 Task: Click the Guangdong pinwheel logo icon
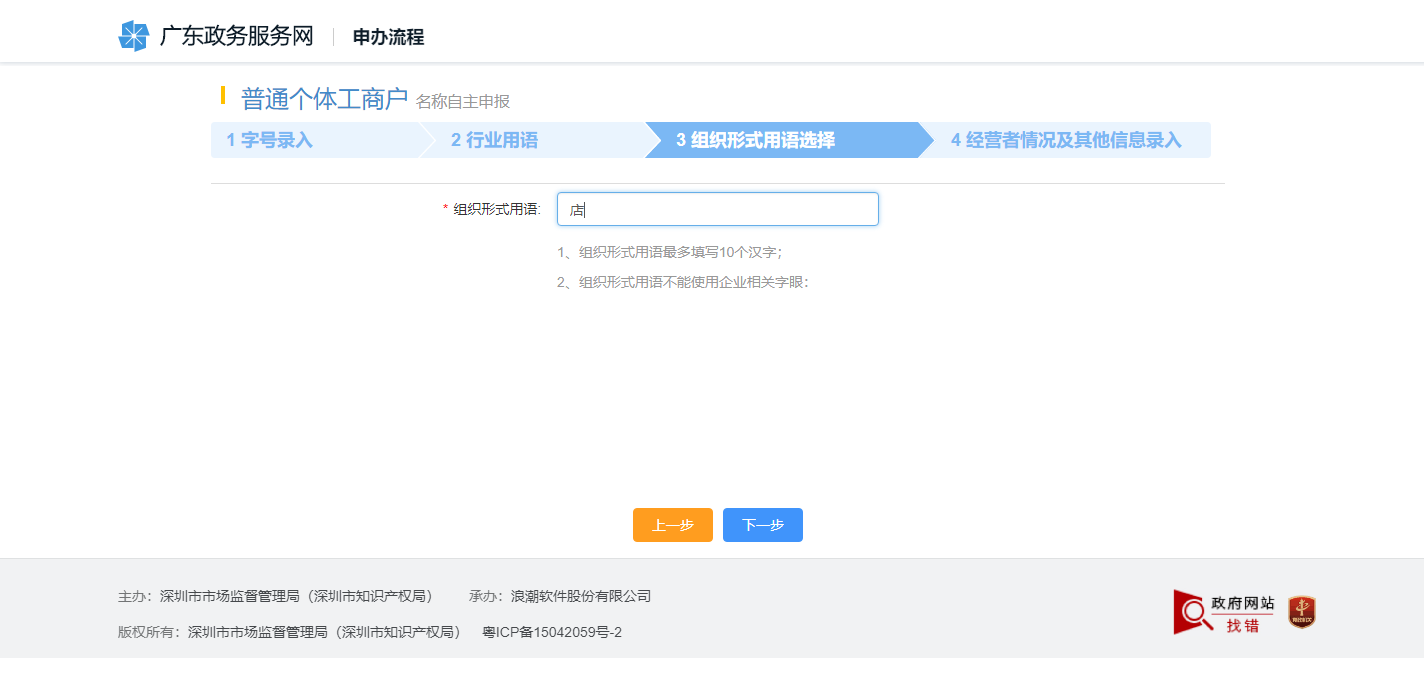pyautogui.click(x=133, y=37)
